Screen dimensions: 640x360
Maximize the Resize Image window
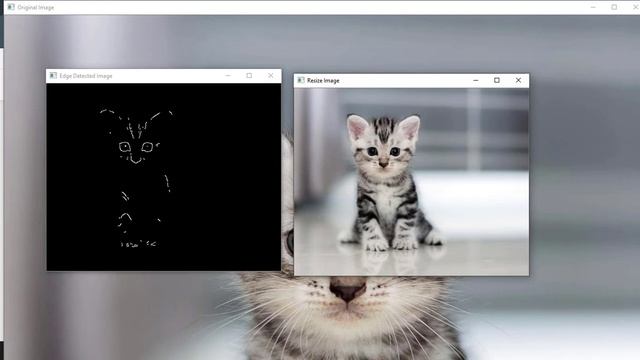(x=497, y=80)
